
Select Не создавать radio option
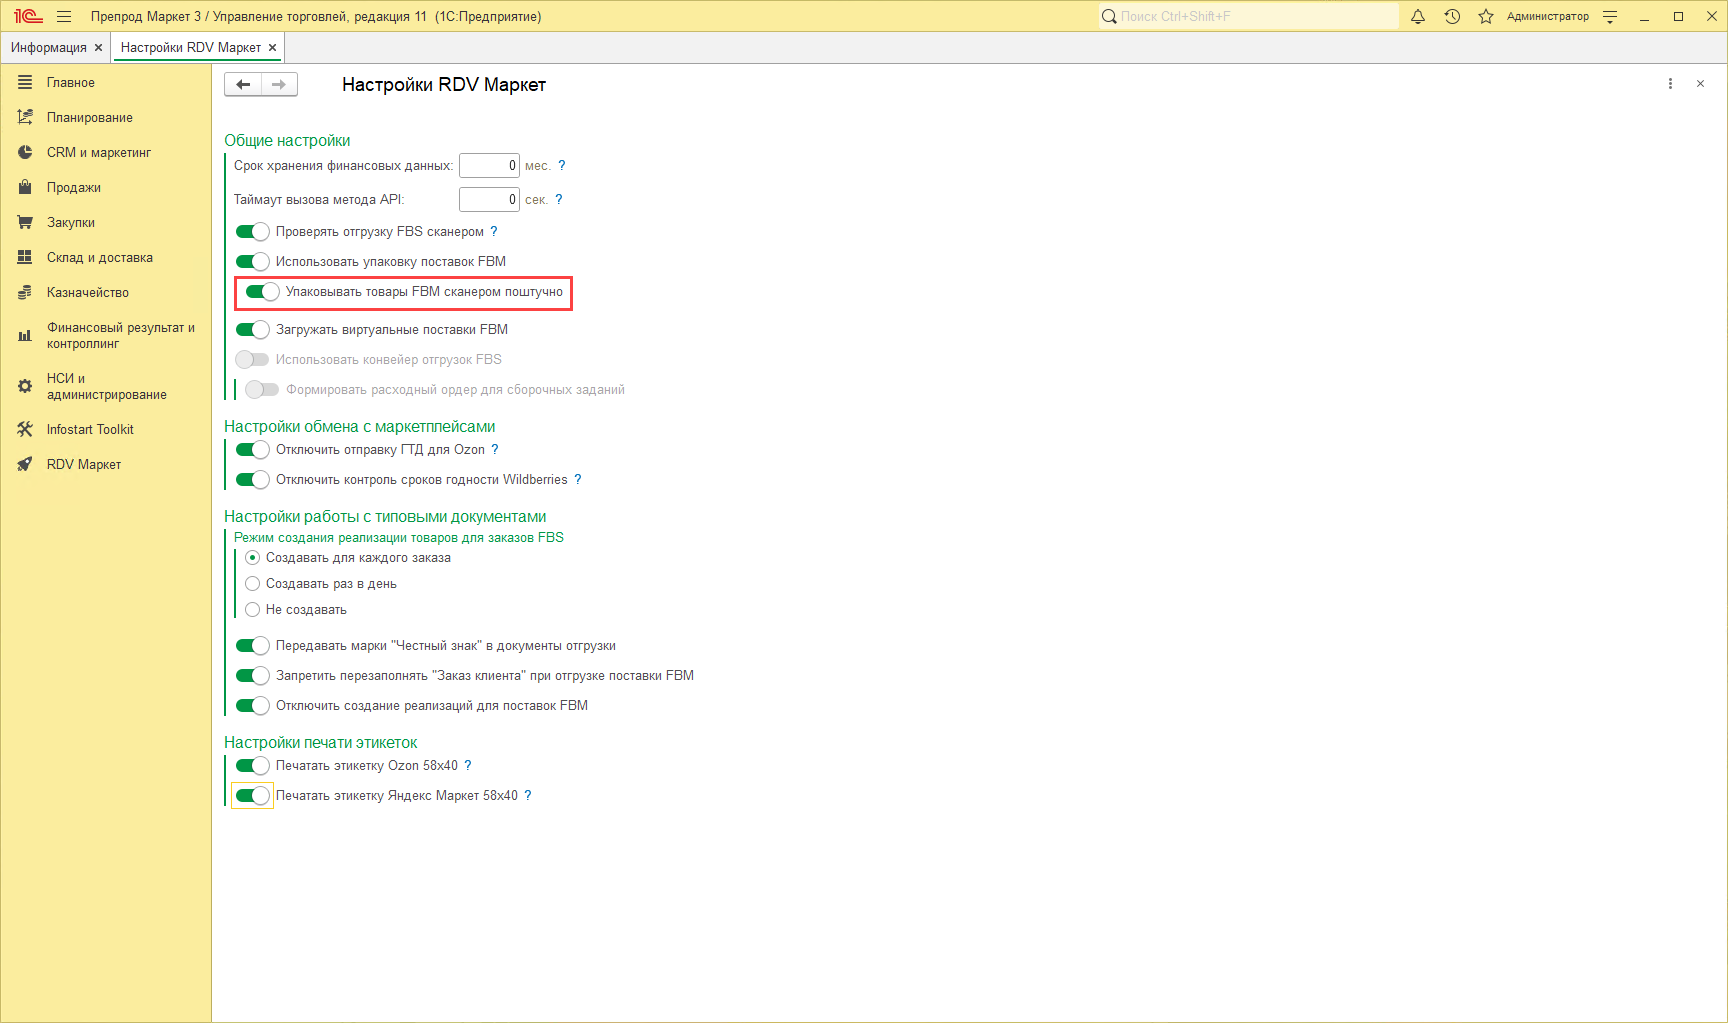pyautogui.click(x=253, y=609)
